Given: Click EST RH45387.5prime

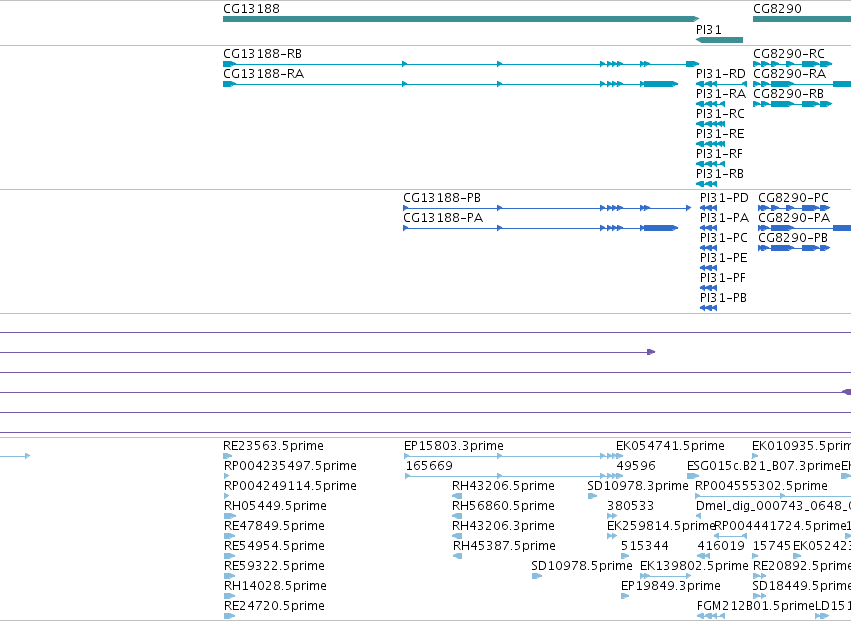Looking at the screenshot, I should [x=504, y=546].
